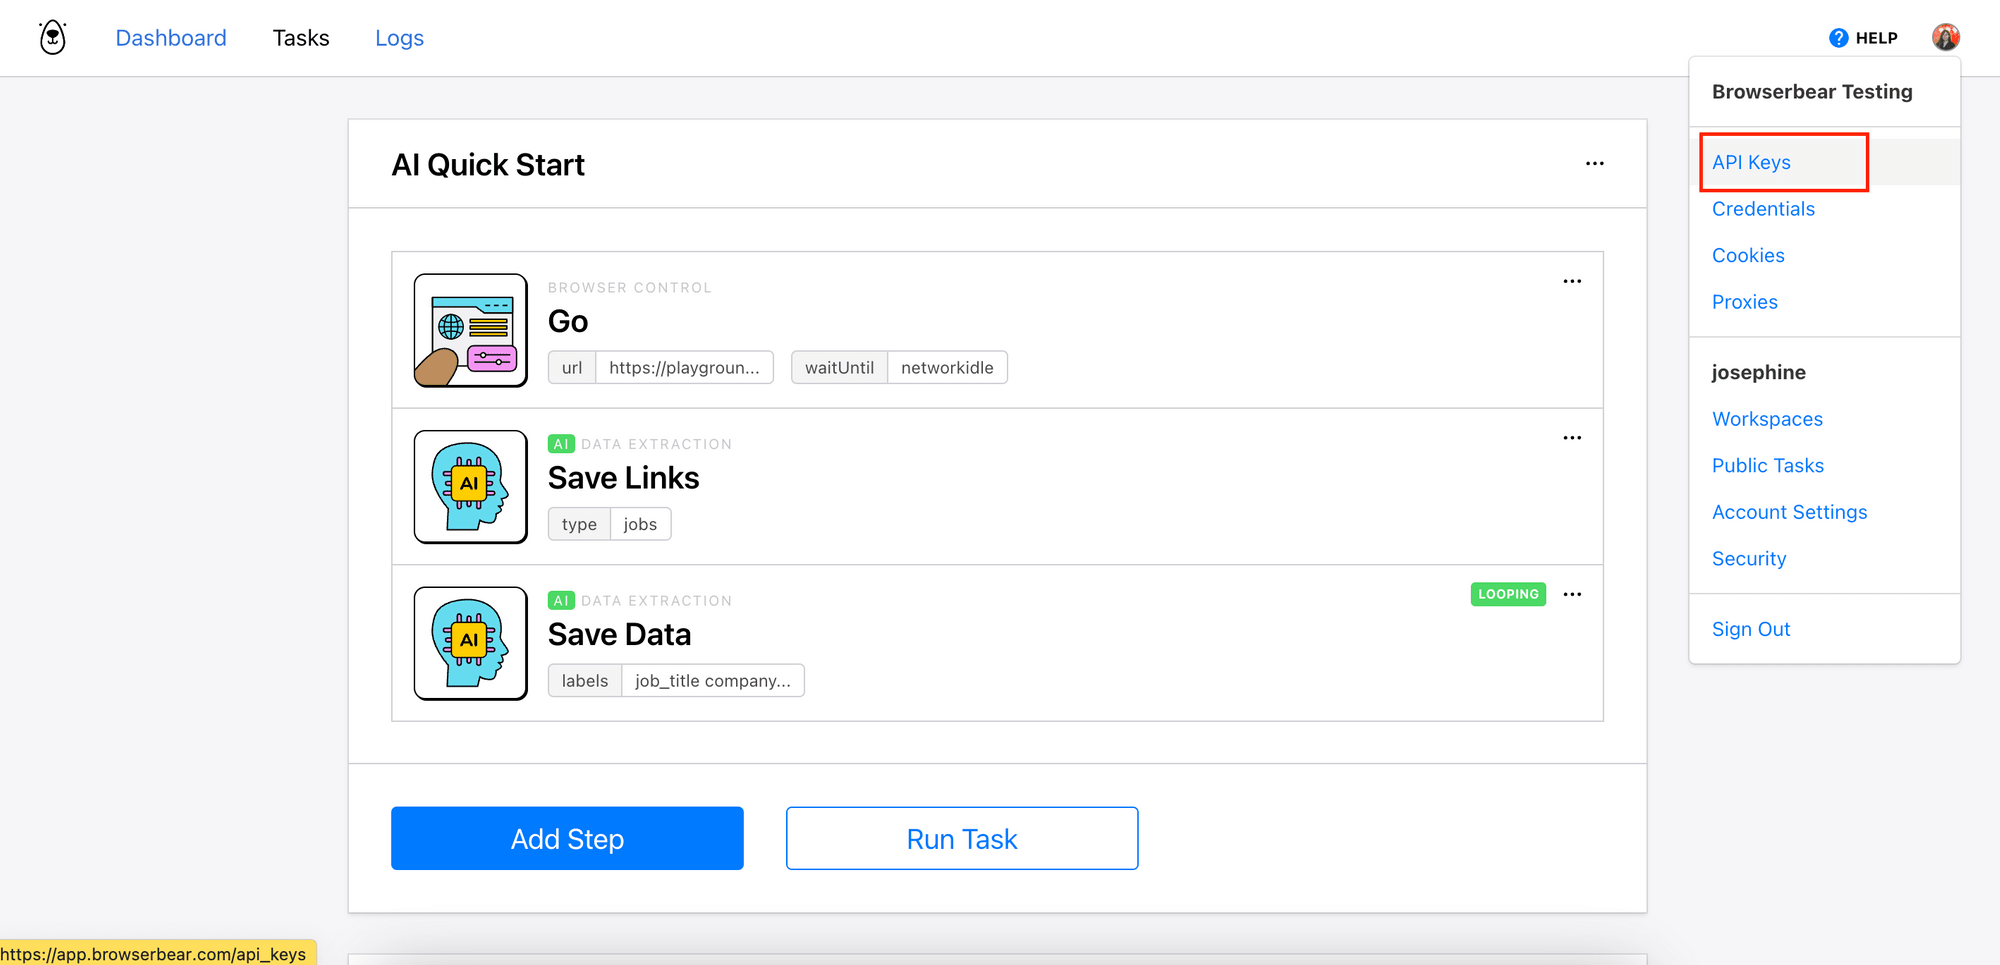Open the Save Data step options menu
The width and height of the screenshot is (2000, 965).
point(1572,594)
